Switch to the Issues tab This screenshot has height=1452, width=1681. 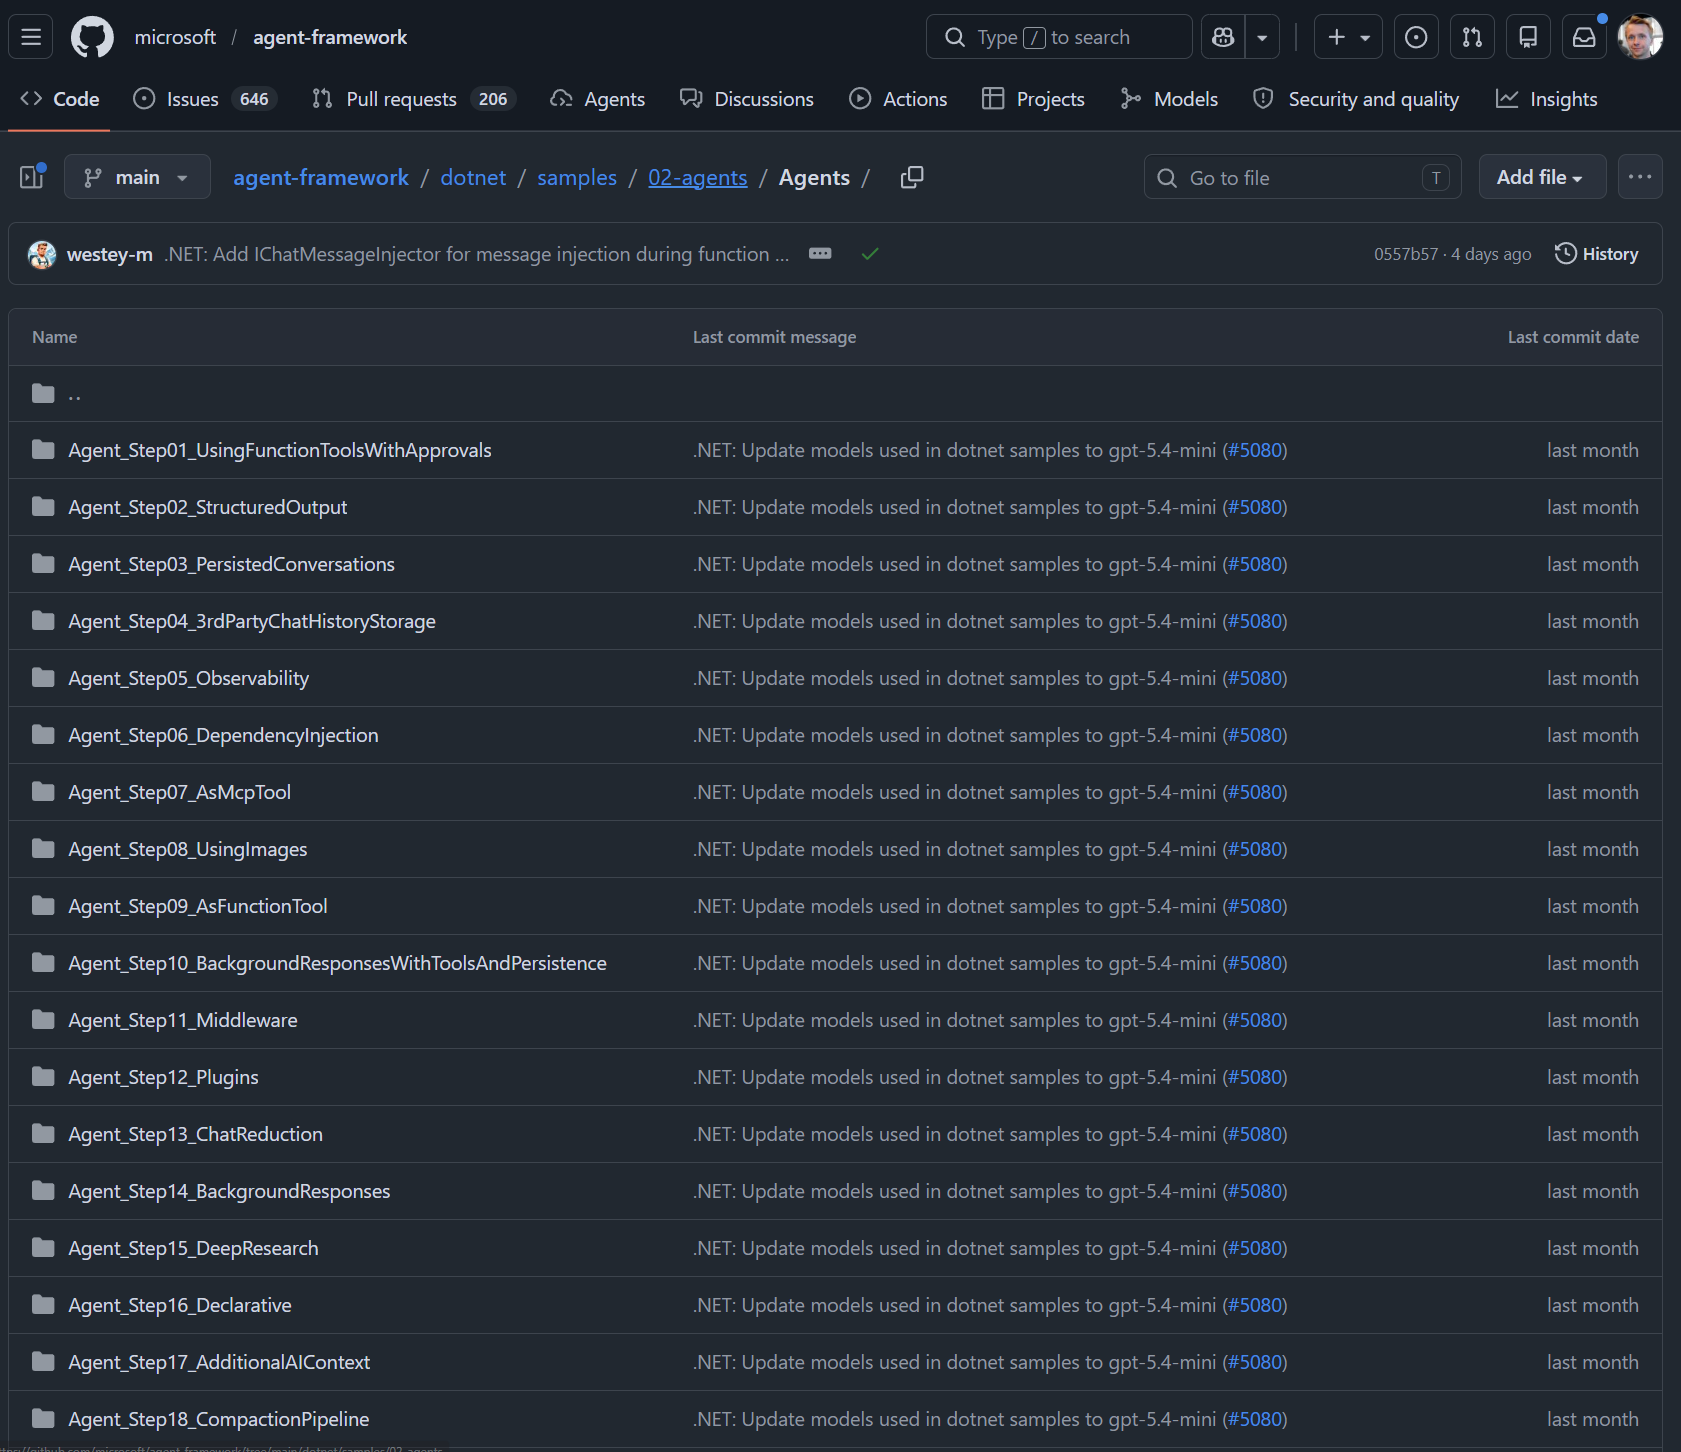[x=205, y=99]
